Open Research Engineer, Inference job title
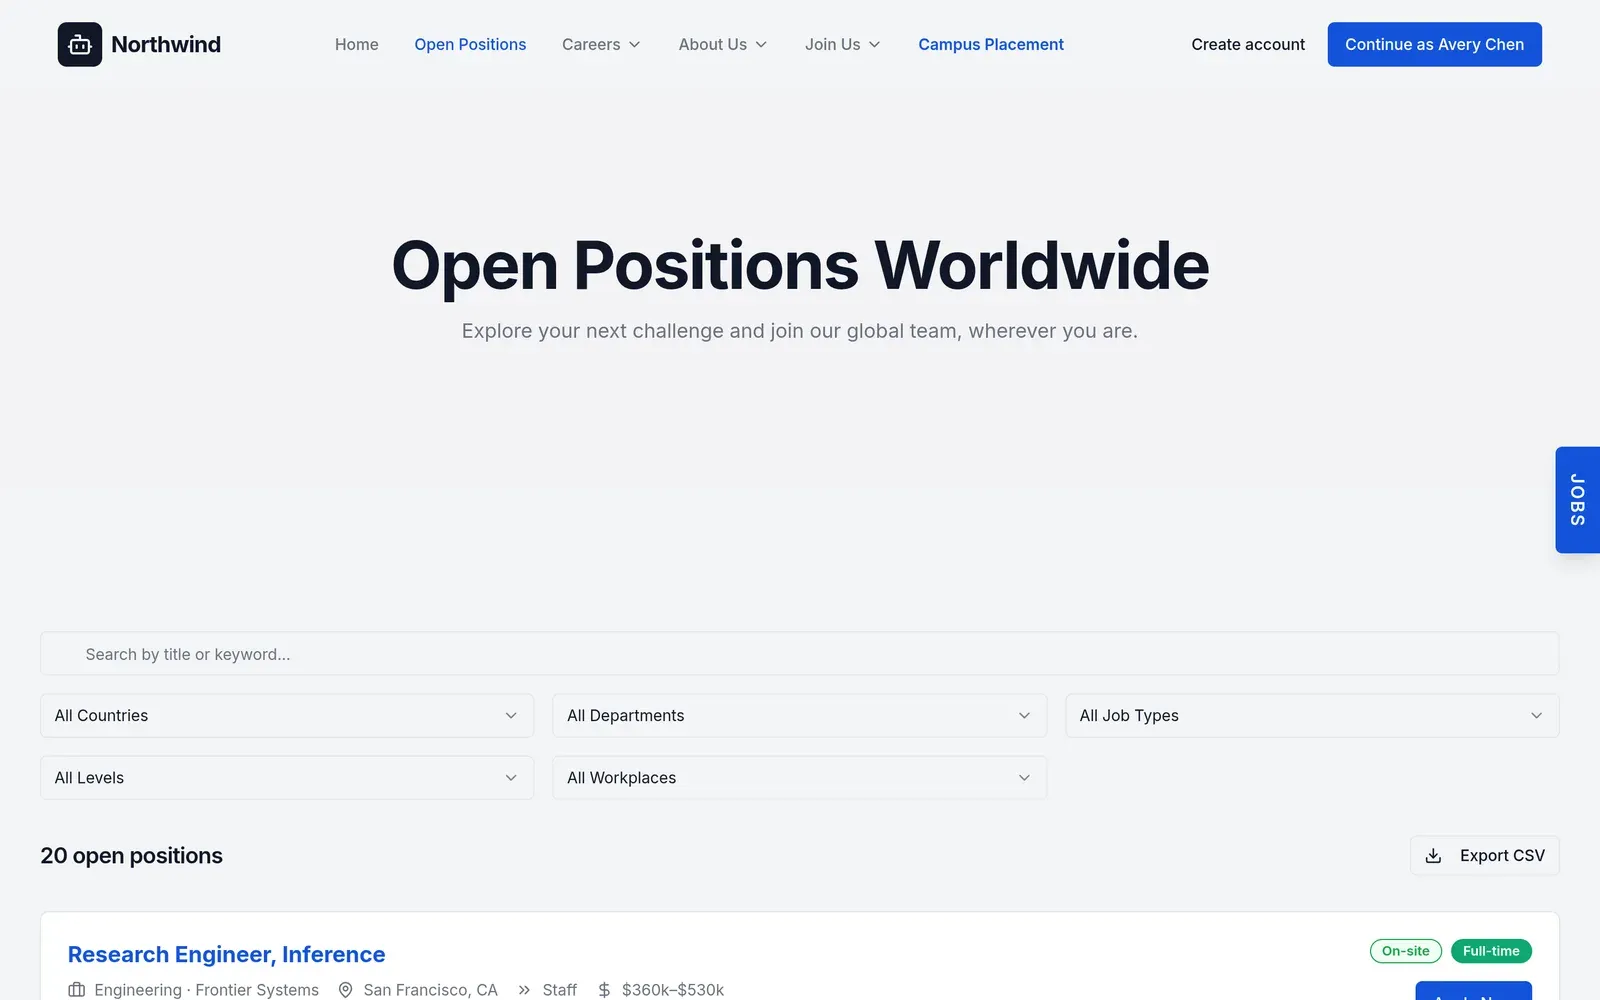Viewport: 1600px width, 1000px height. click(x=227, y=955)
